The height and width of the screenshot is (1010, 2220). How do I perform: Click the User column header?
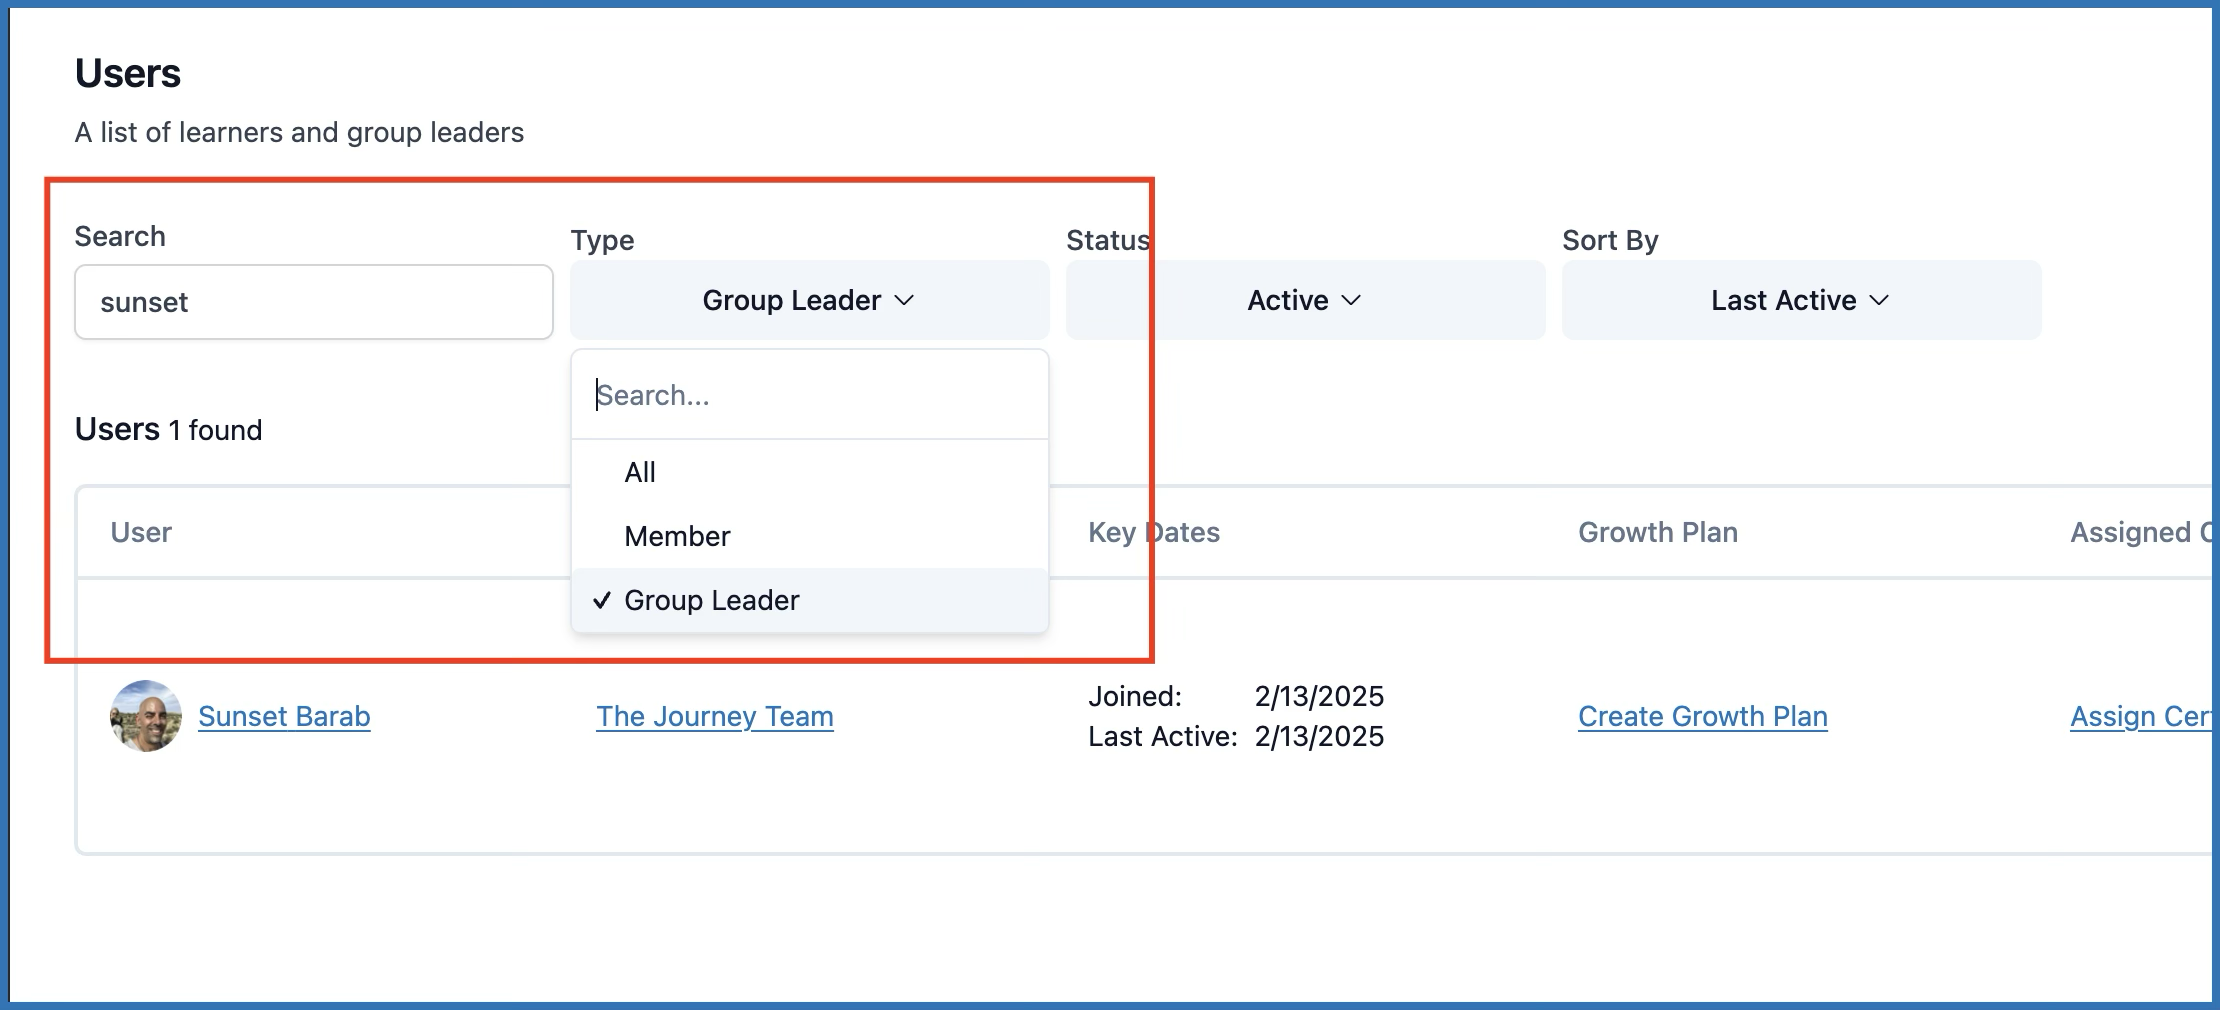[141, 532]
